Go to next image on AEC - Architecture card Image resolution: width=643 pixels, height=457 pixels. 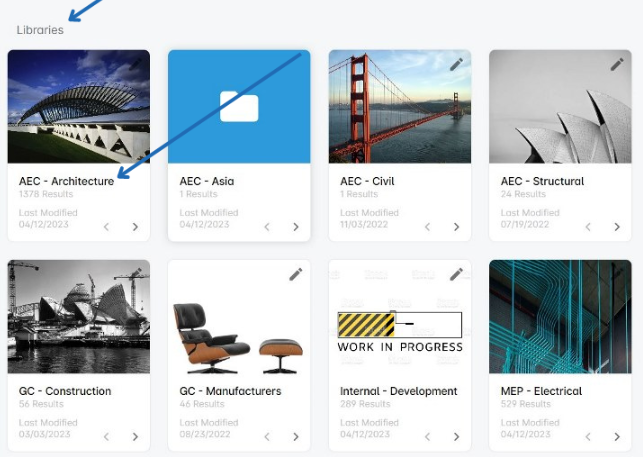pyautogui.click(x=135, y=227)
